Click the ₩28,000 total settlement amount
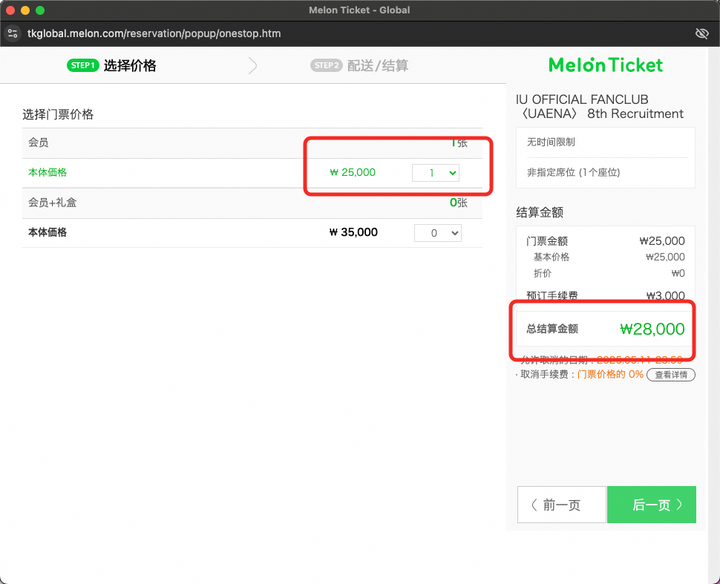This screenshot has width=720, height=584. pos(652,329)
